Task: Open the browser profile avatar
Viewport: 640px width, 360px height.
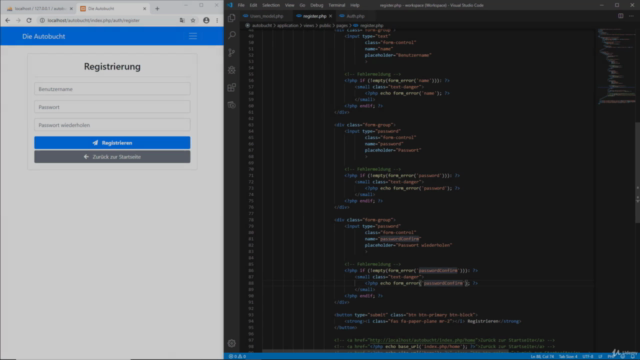Action: click(x=206, y=20)
